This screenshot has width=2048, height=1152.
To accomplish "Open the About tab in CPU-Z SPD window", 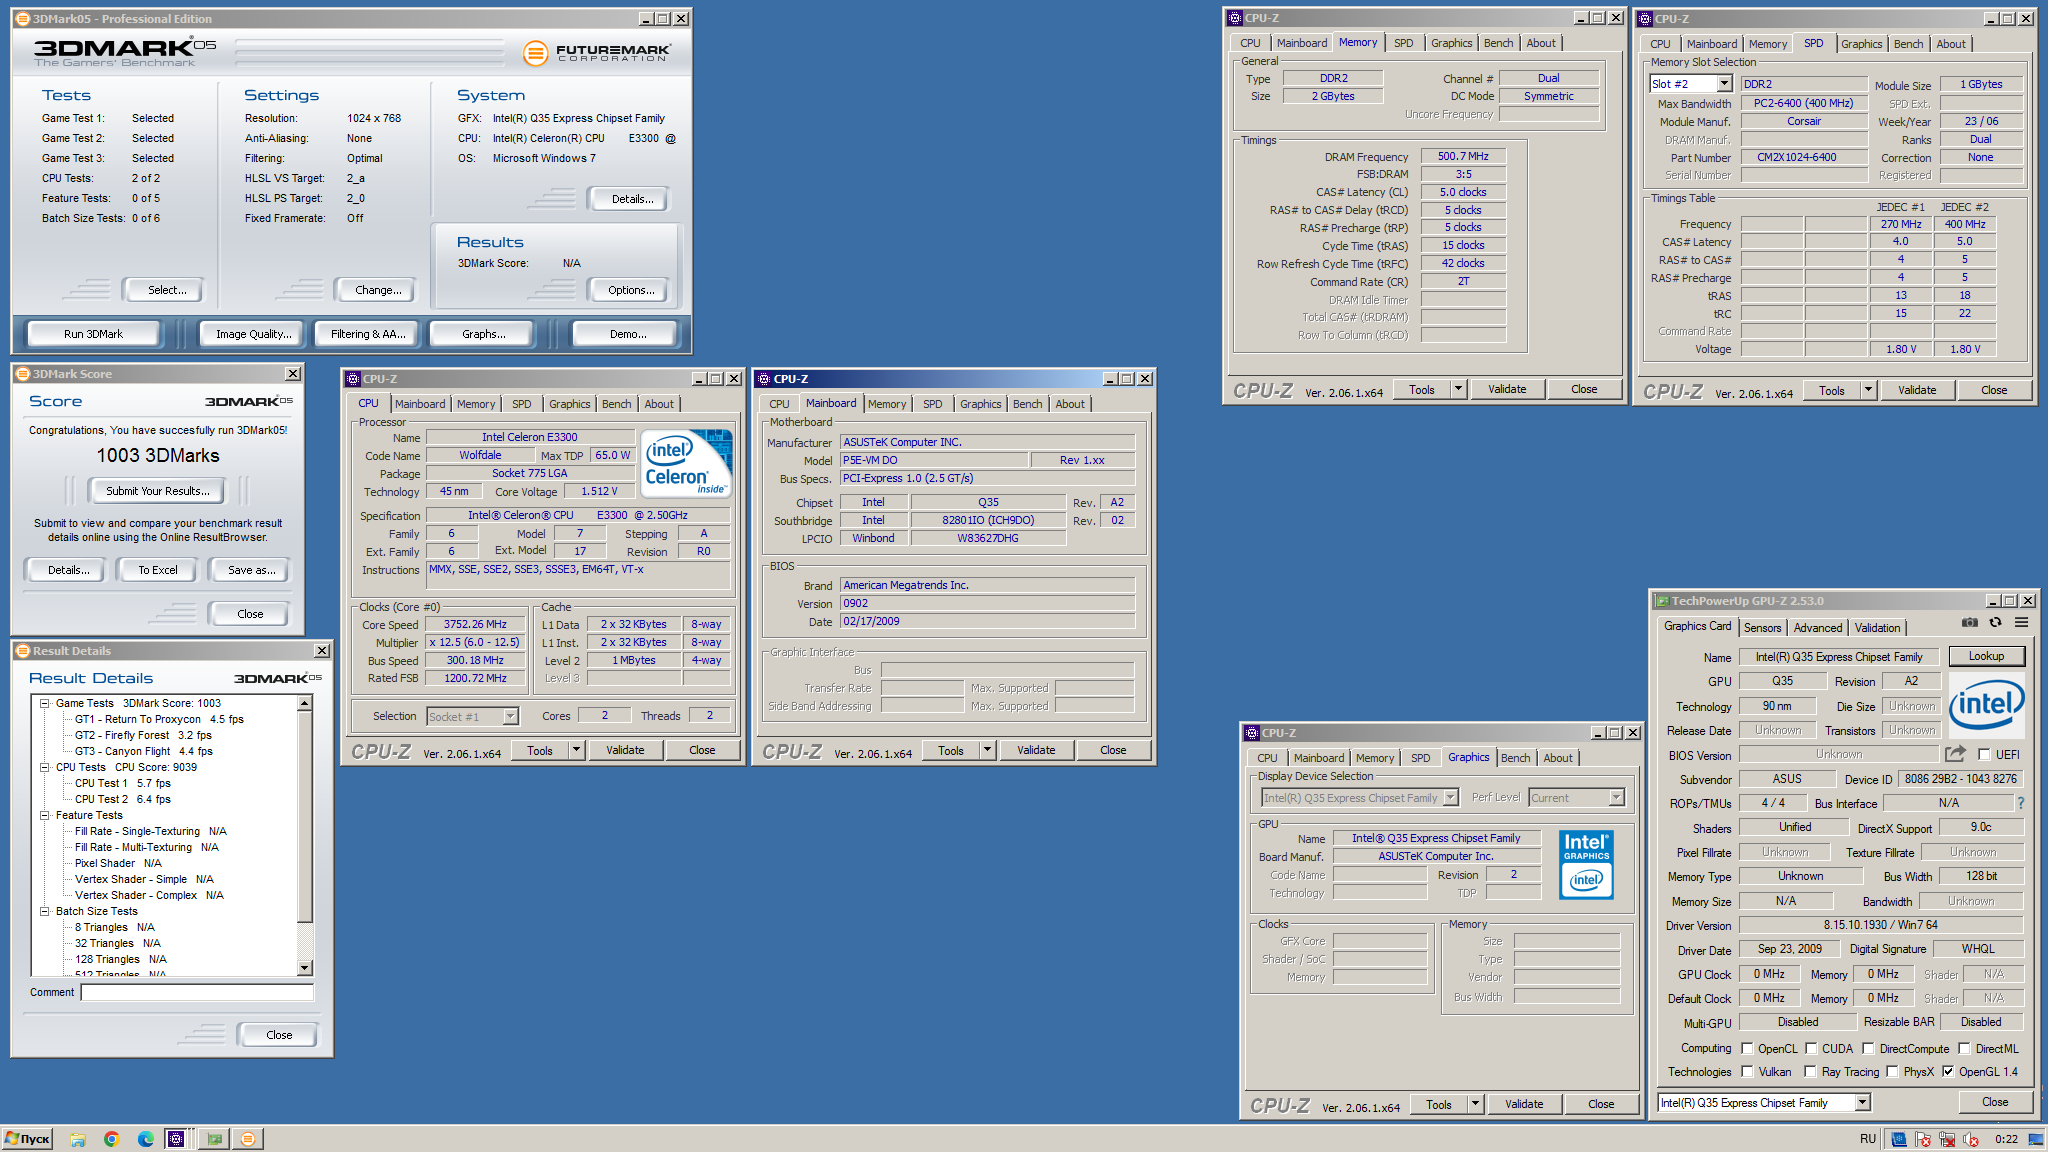I will (x=1950, y=44).
